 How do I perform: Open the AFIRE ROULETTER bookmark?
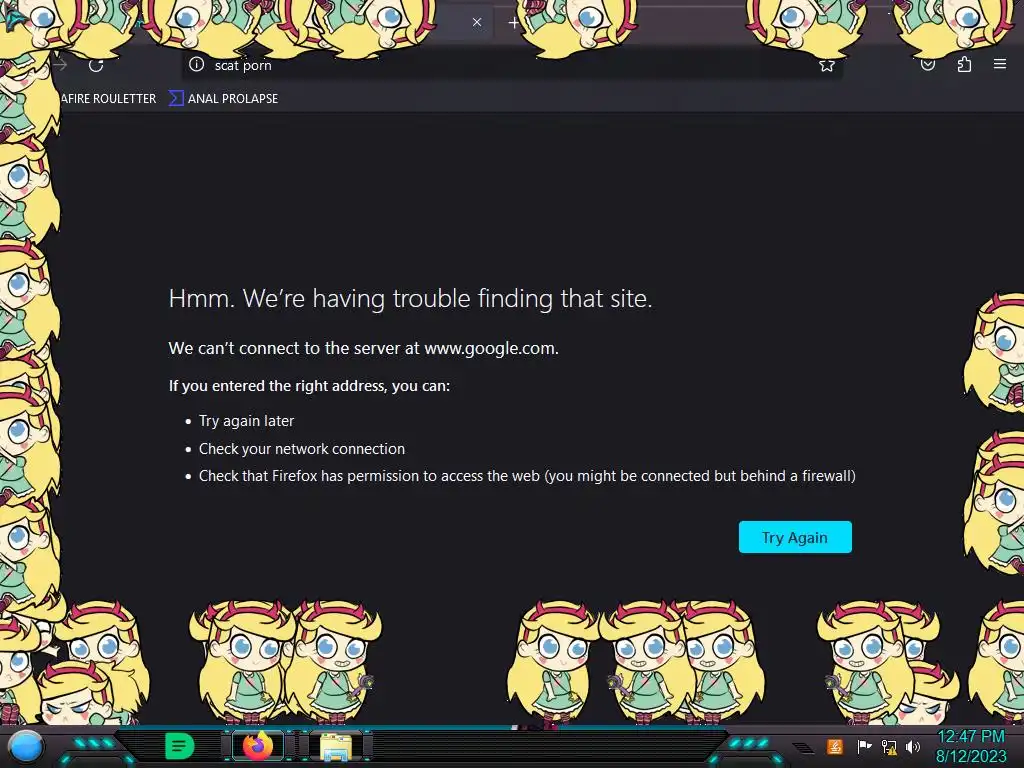pyautogui.click(x=108, y=99)
